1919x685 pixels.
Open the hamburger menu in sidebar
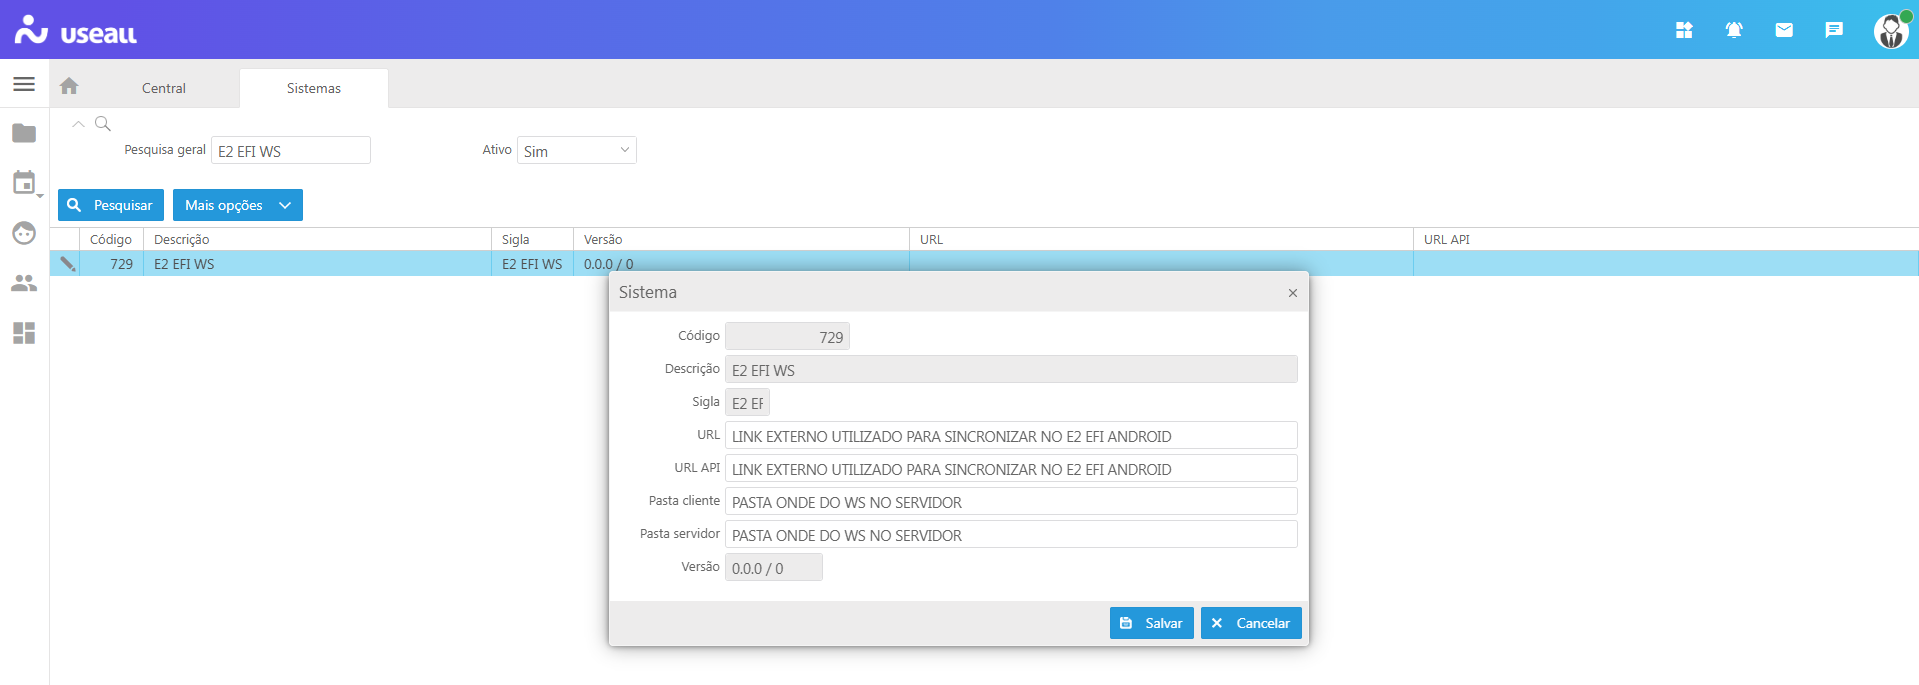point(24,84)
